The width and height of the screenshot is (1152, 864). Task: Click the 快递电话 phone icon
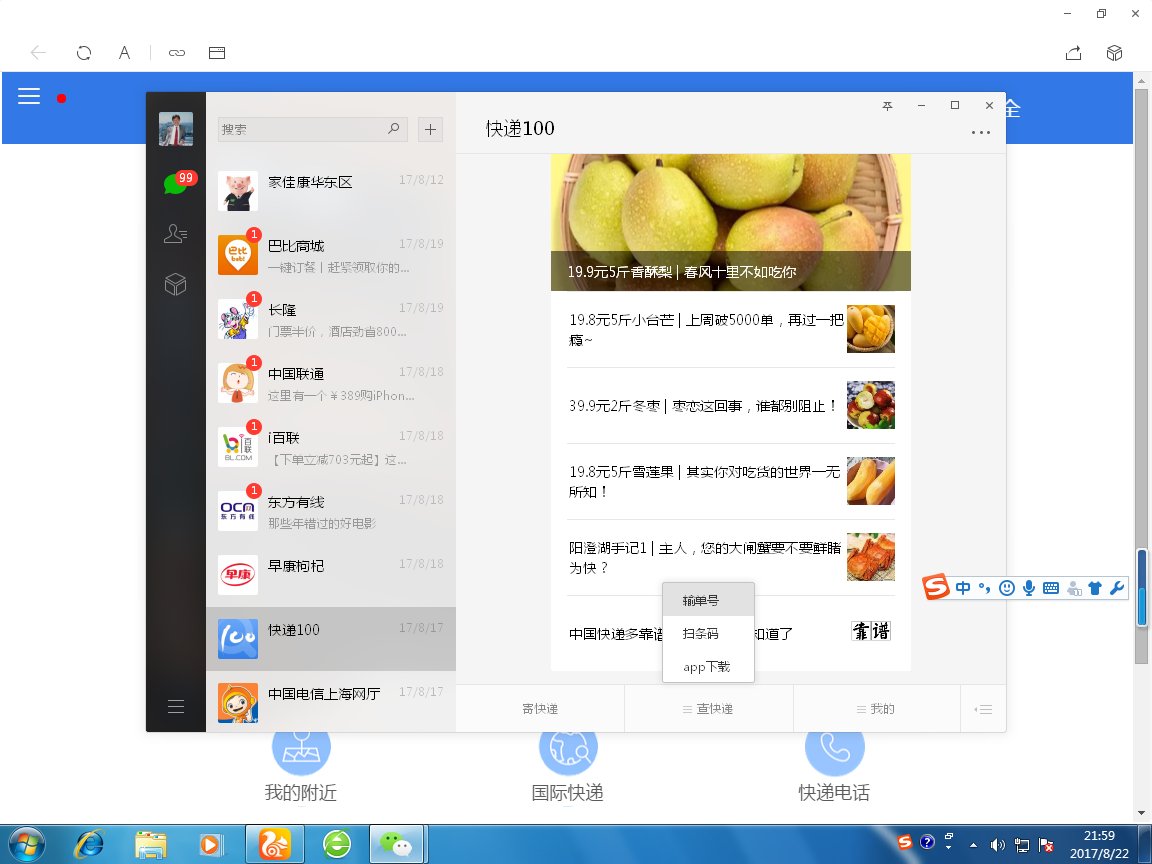tap(835, 746)
